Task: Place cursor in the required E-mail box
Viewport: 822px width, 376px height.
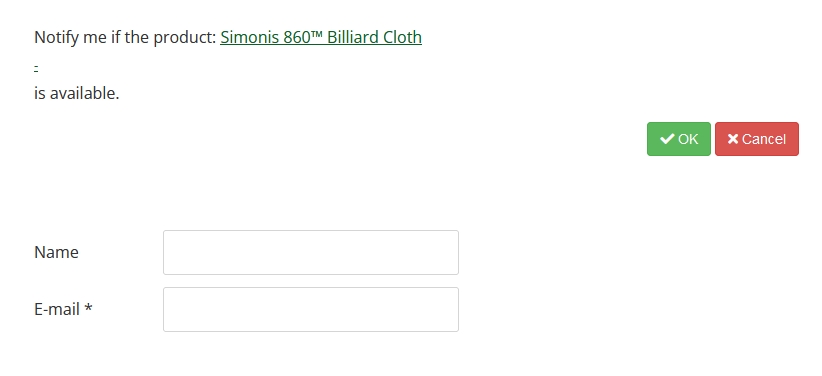Action: 311,309
